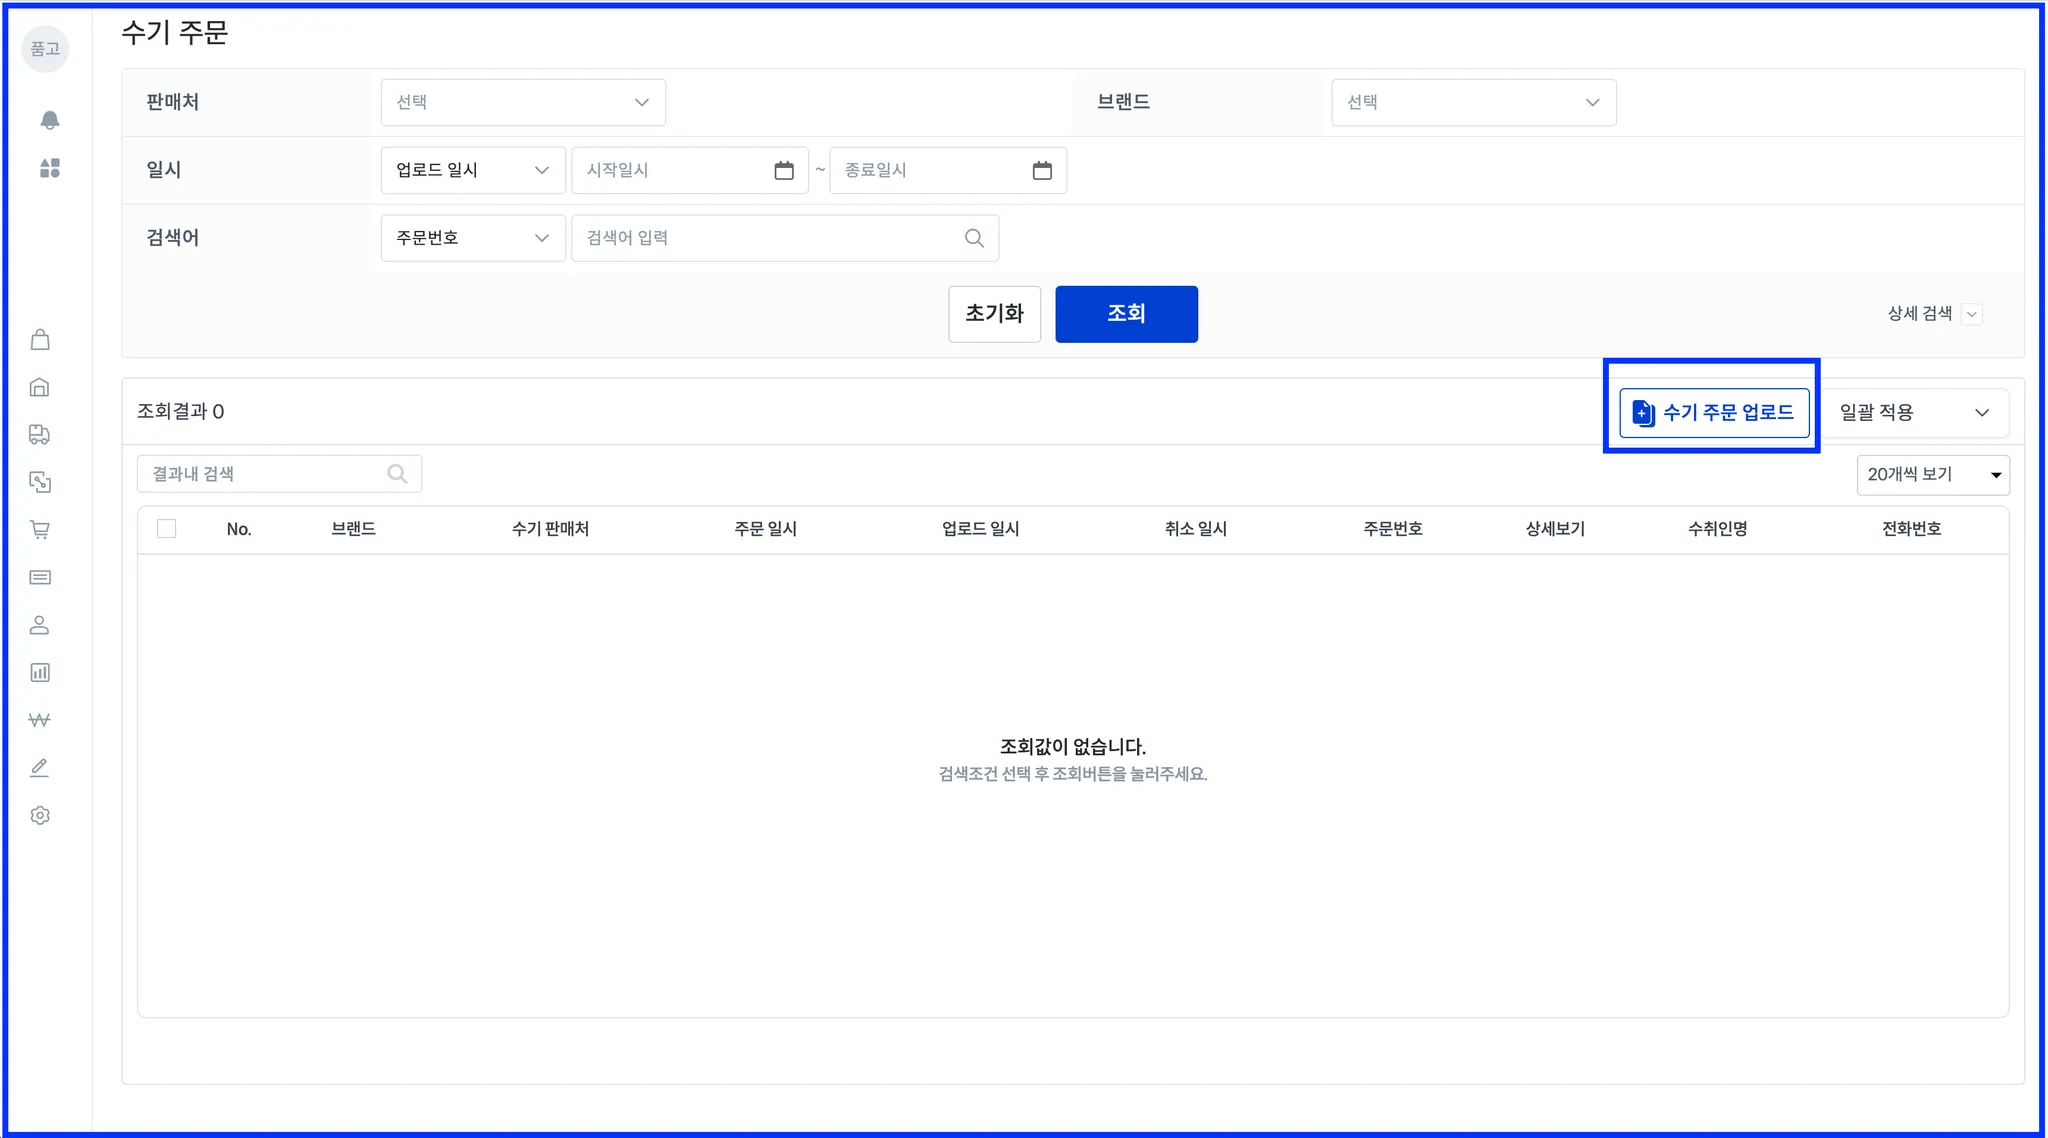Open the 업로드 일시 date type dropdown
Viewport: 2048px width, 1138px height.
pos(472,170)
